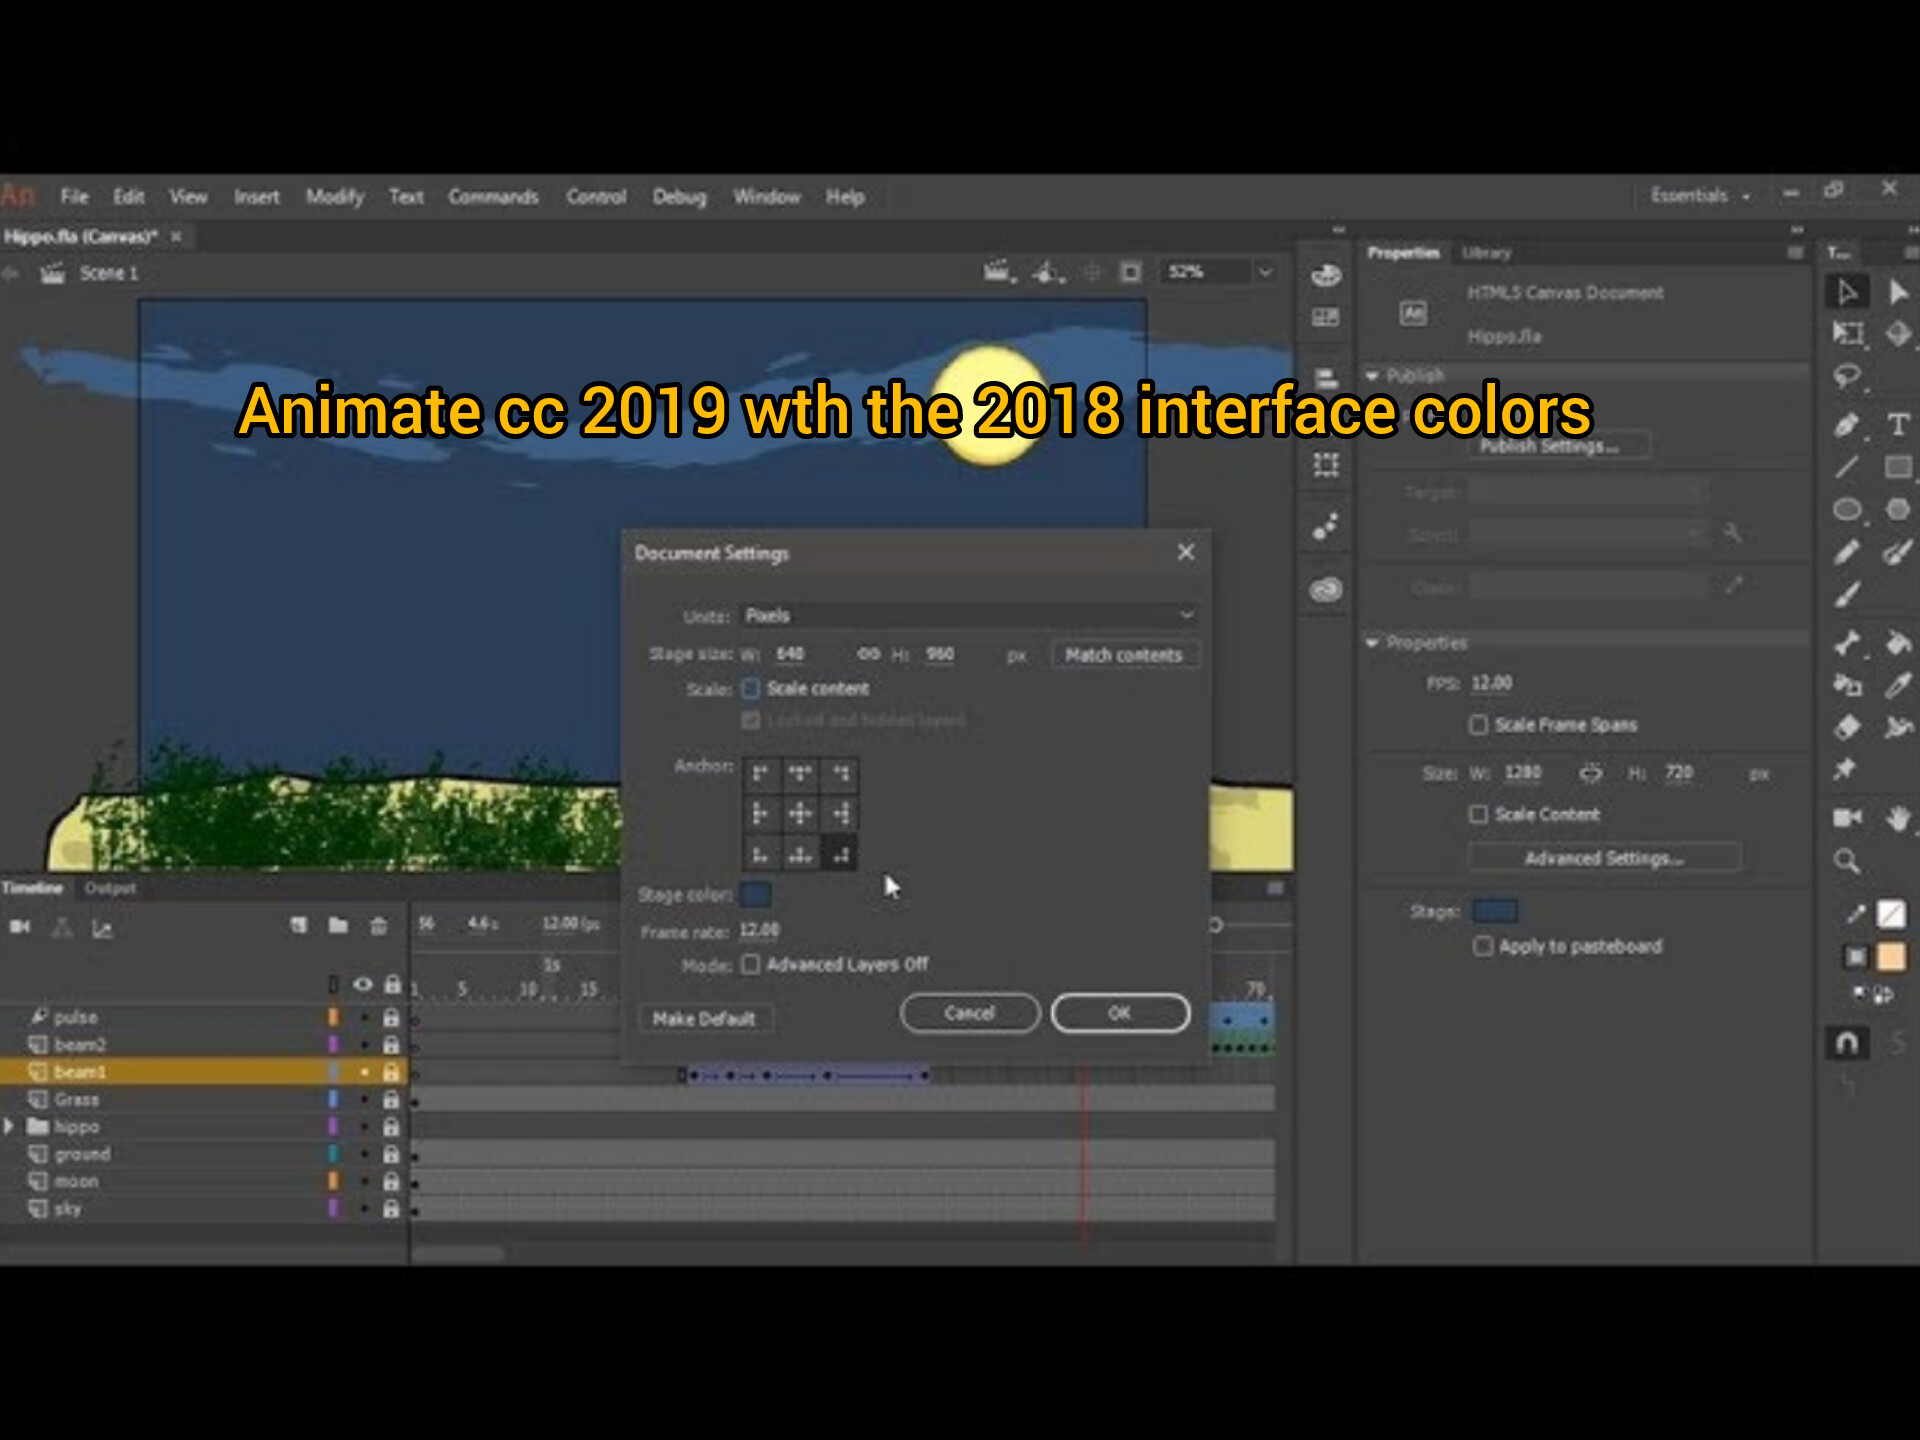The image size is (1920, 1440).
Task: Switch to the Library tab
Action: tap(1487, 253)
